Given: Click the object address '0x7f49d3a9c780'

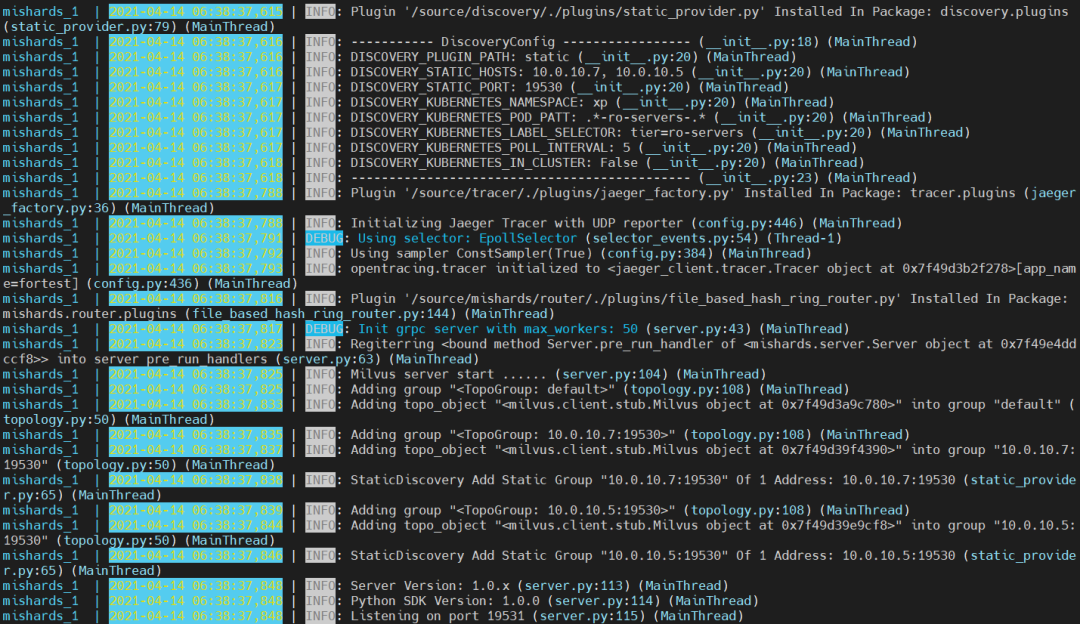Looking at the screenshot, I should (x=838, y=406).
